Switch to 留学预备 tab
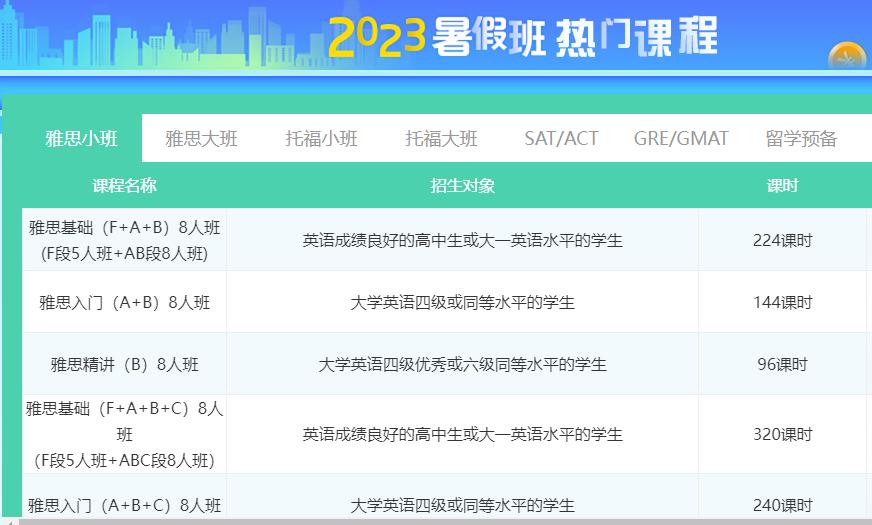This screenshot has height=525, width=872. point(801,138)
